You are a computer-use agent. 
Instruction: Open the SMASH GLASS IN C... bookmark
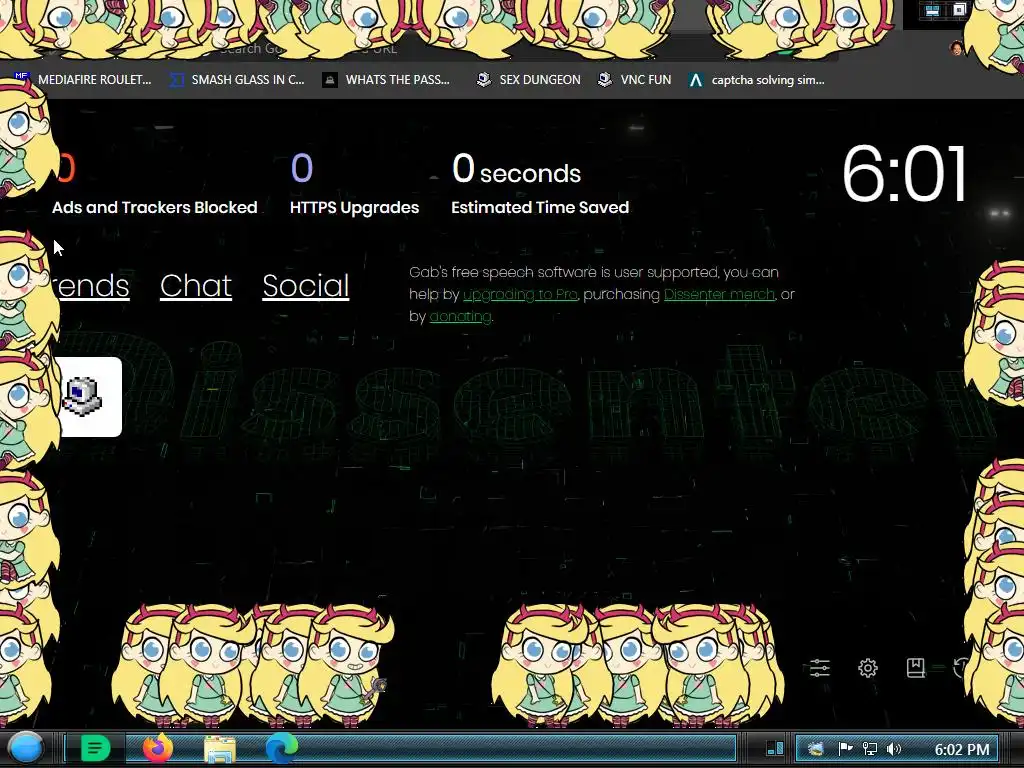[237, 80]
